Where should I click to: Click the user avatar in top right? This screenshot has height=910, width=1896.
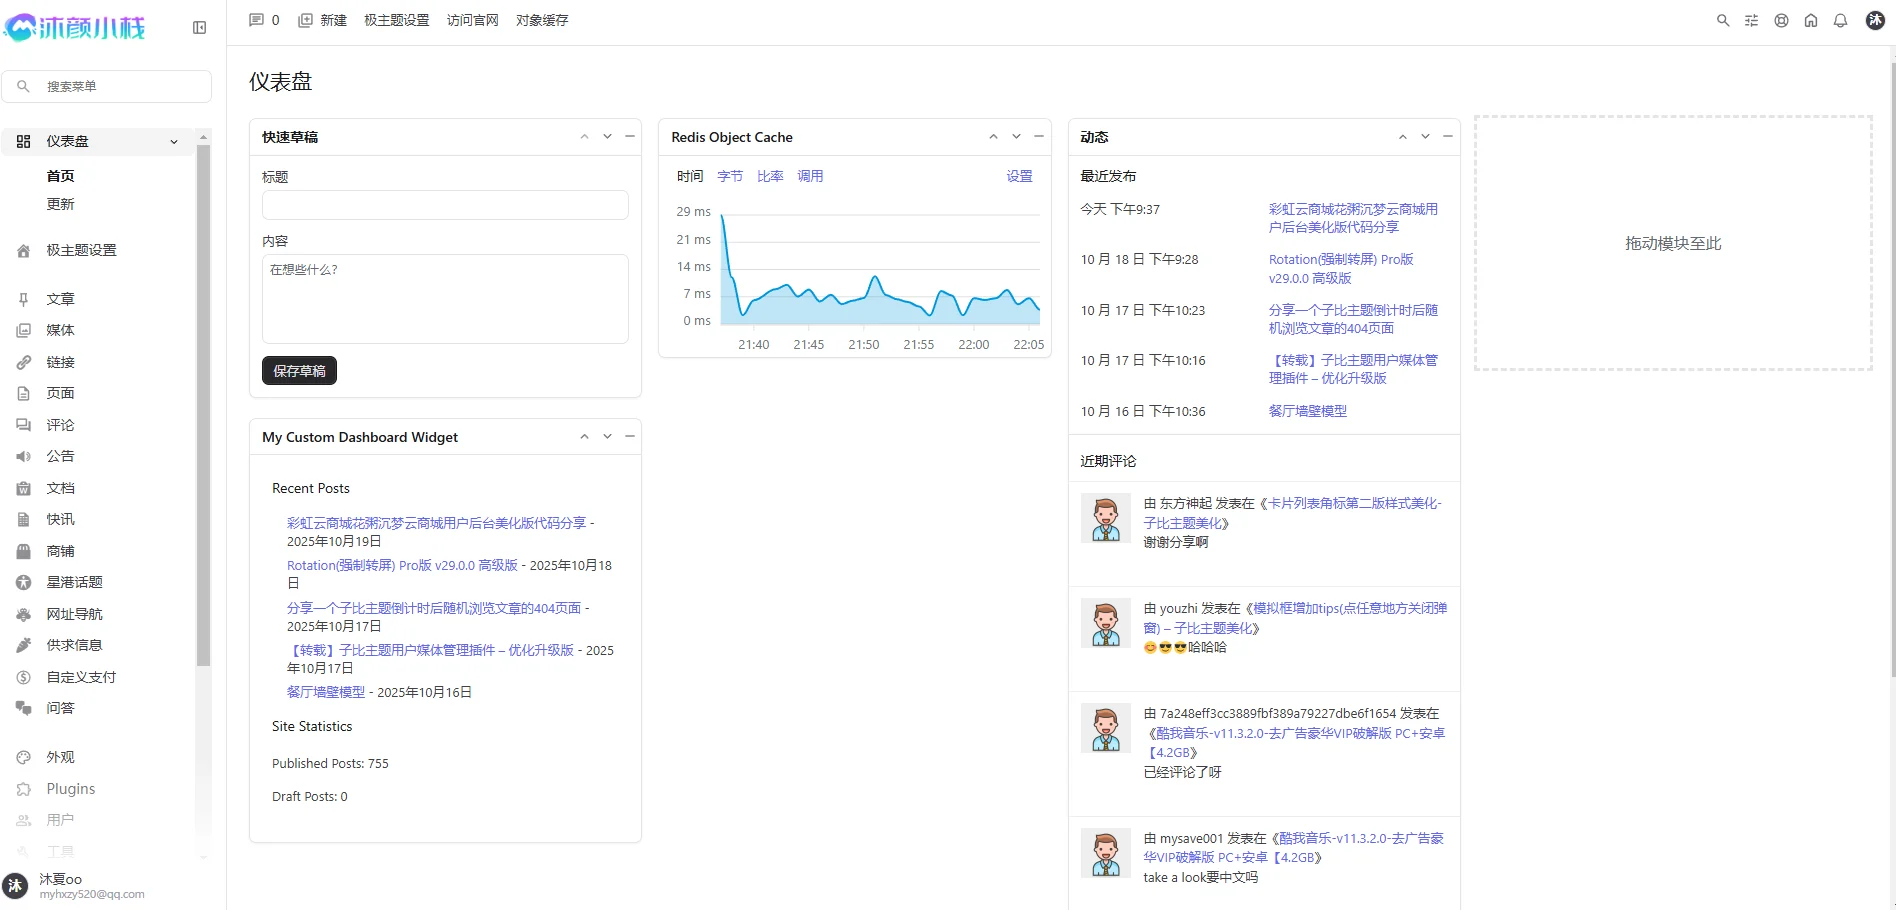click(x=1875, y=21)
